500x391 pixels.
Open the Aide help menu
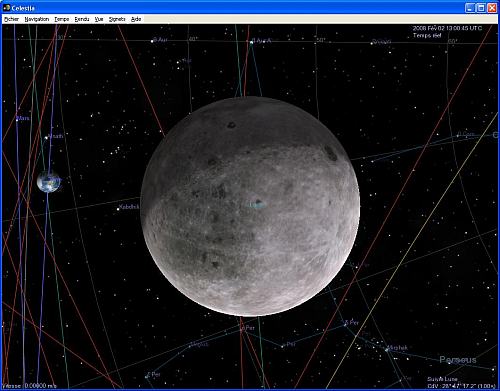pos(136,19)
